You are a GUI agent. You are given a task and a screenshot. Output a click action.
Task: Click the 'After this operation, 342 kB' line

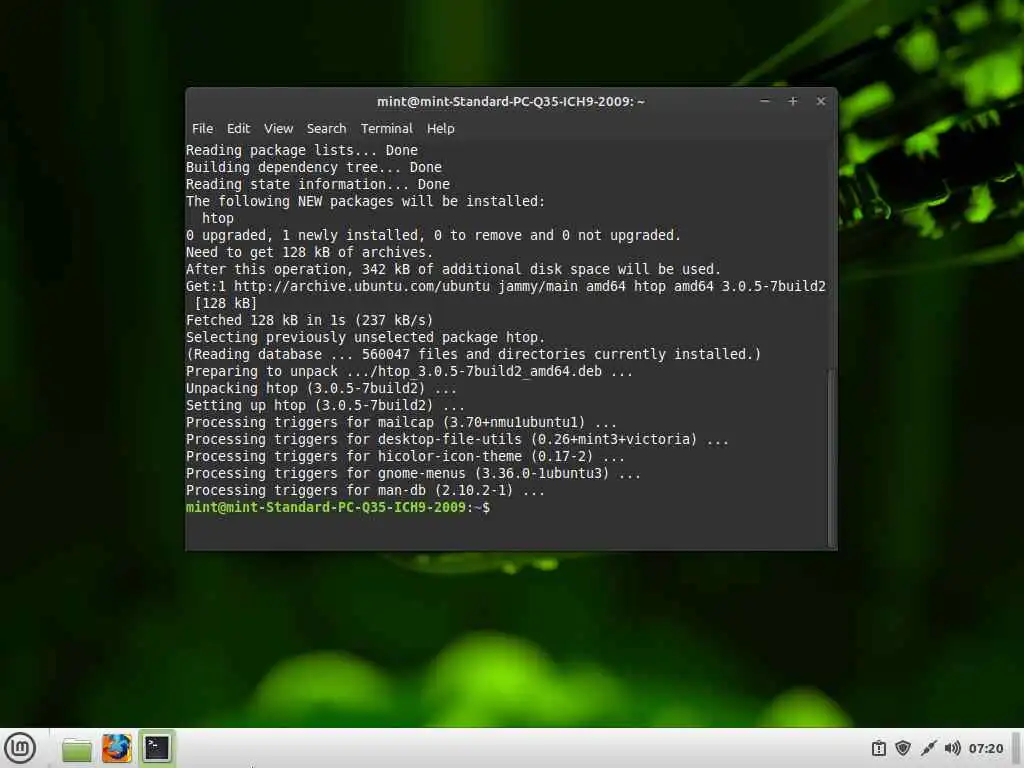click(453, 269)
